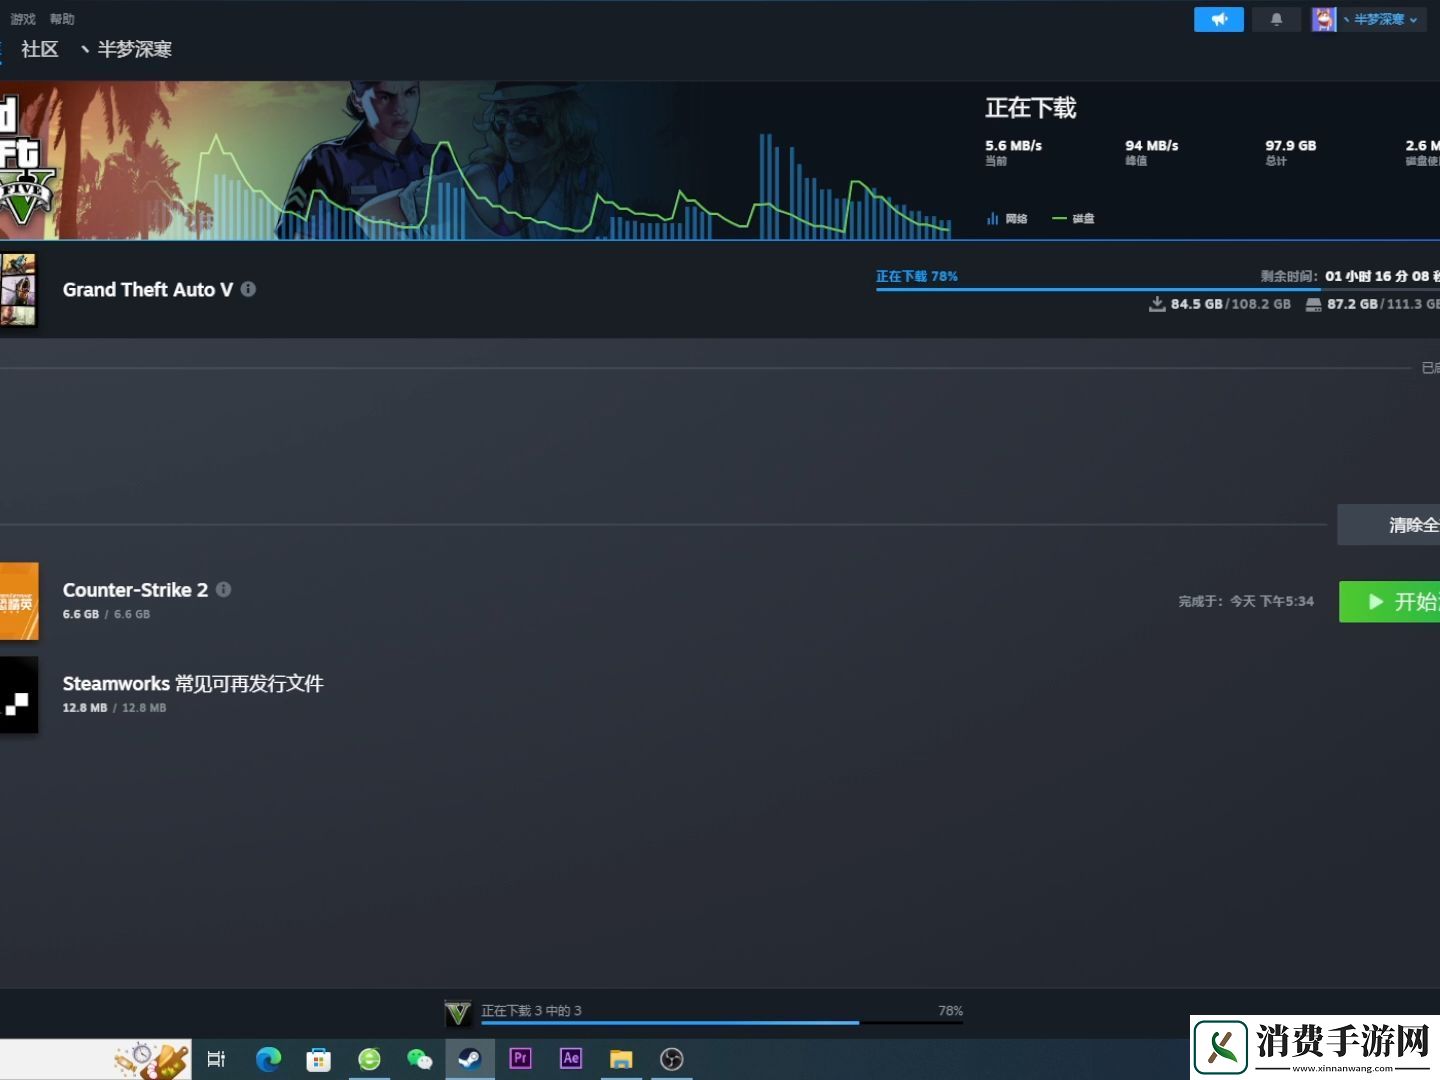The image size is (1440, 1080).
Task: Click the GTA V download progress bar
Action: pos(1158,290)
